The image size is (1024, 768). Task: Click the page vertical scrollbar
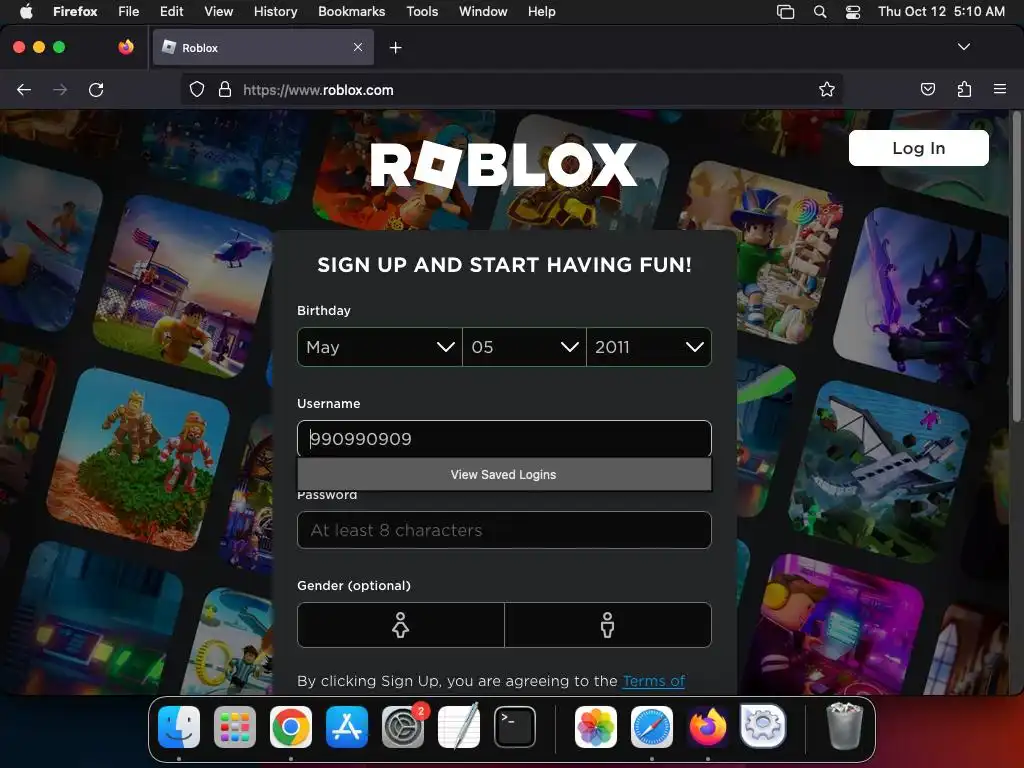(x=1016, y=268)
